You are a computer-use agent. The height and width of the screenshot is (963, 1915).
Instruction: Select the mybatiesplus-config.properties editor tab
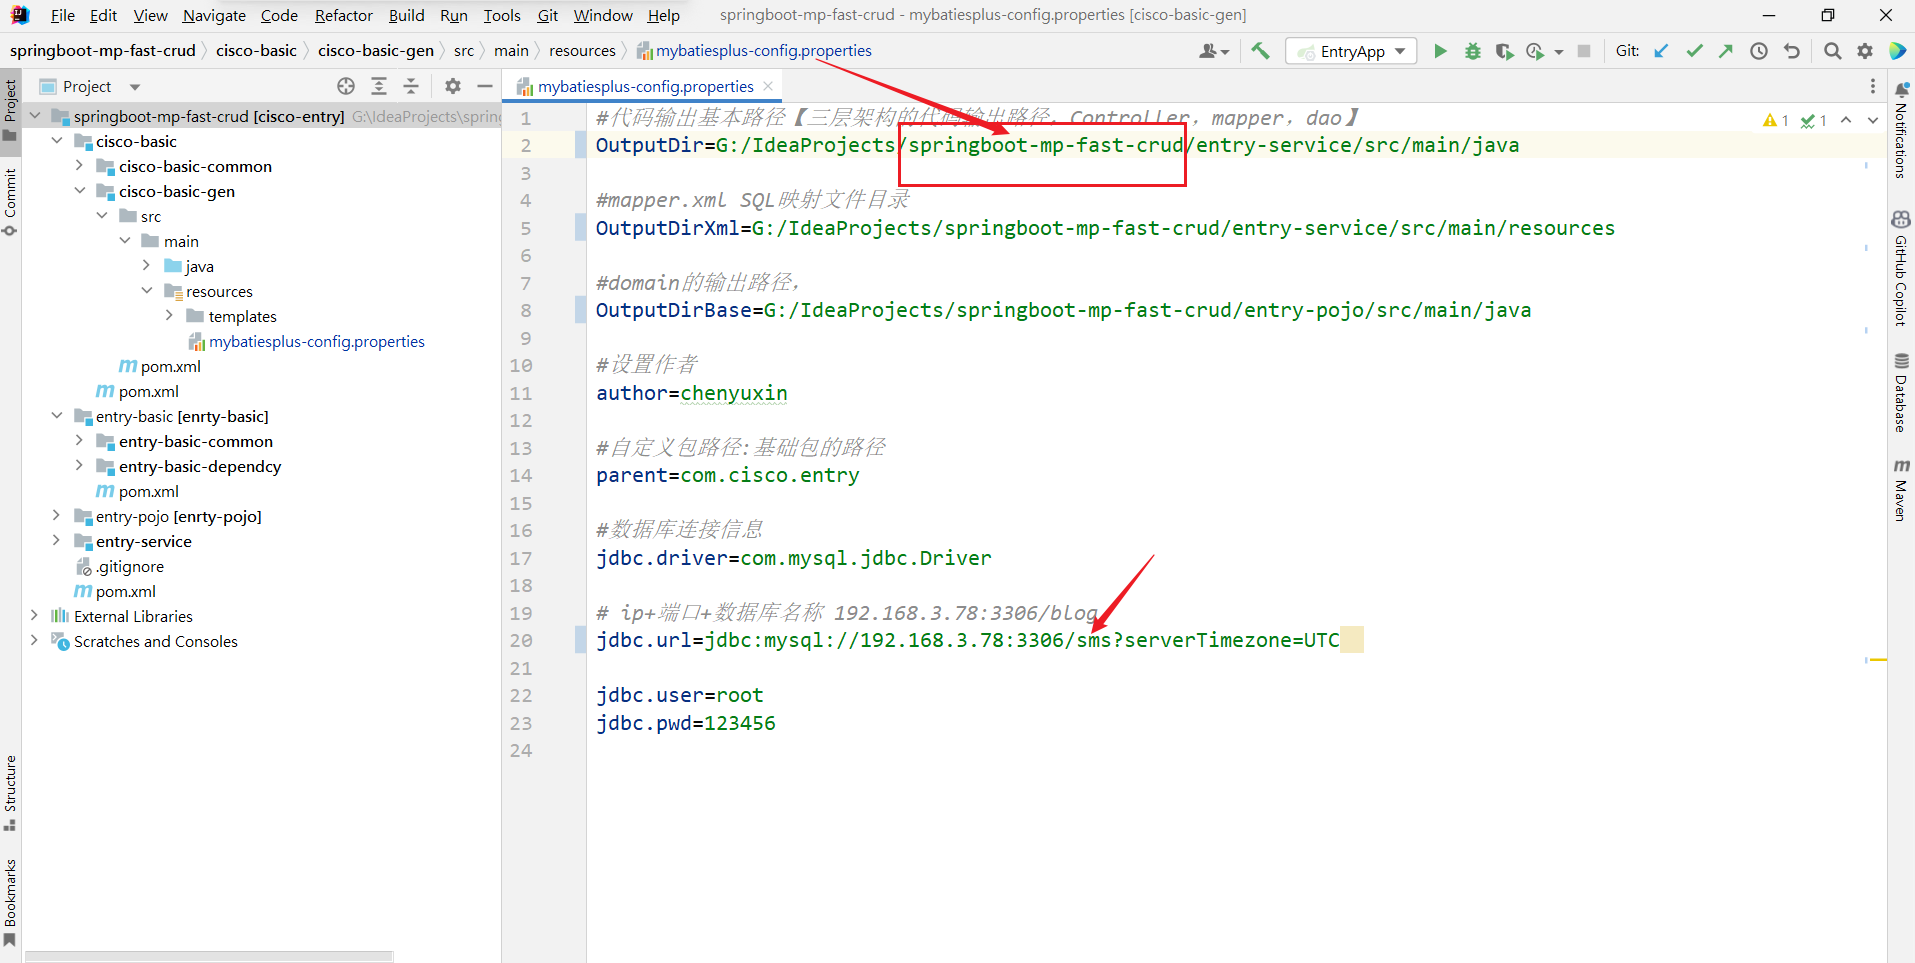tap(644, 86)
